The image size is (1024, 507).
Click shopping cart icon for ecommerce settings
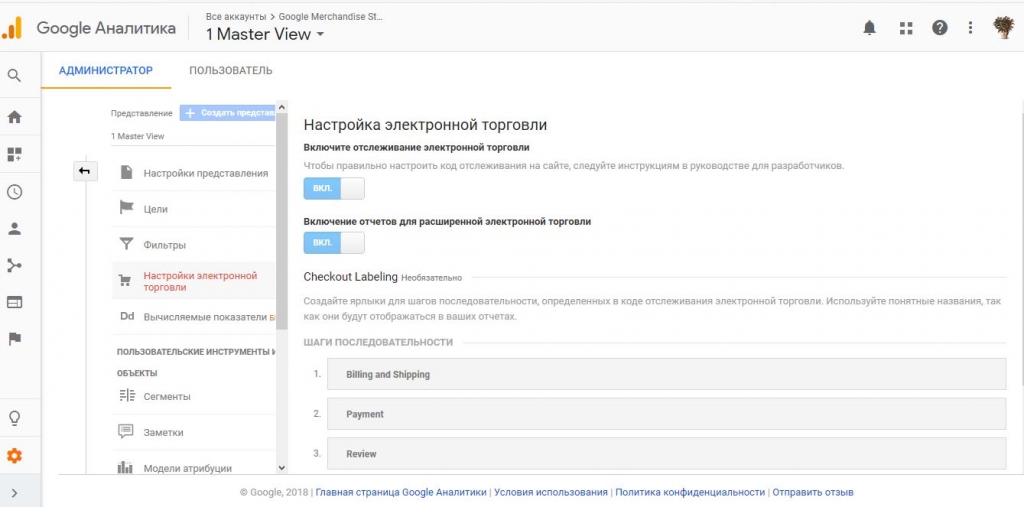tap(124, 281)
